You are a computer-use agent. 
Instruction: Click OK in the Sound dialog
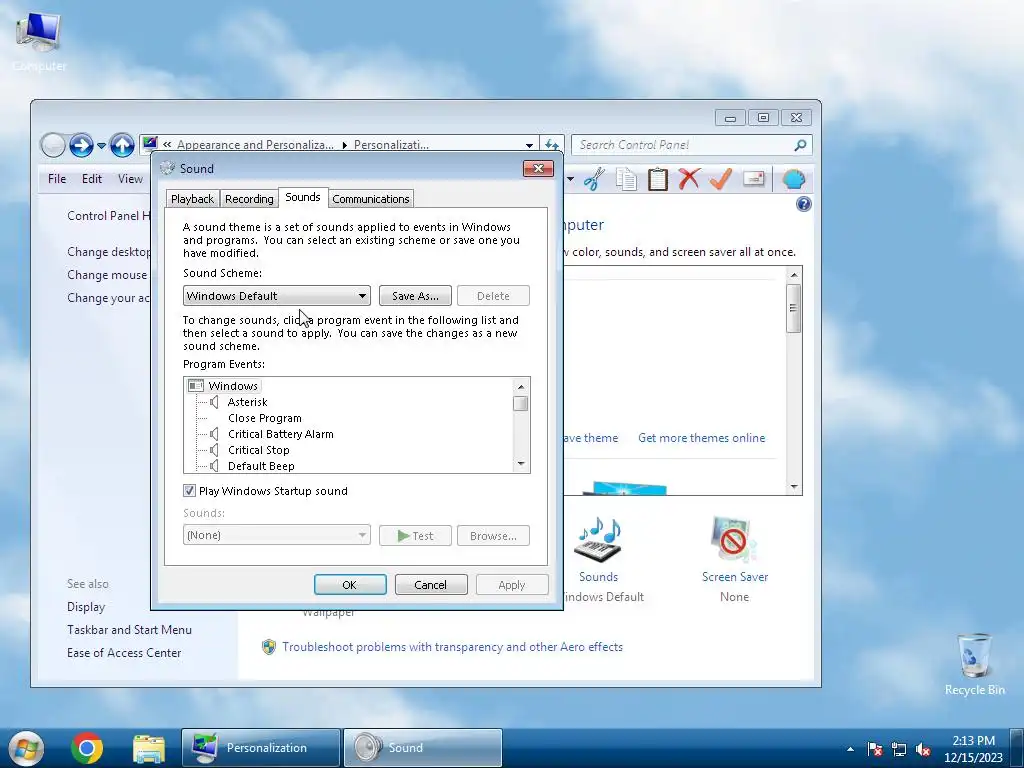(349, 584)
